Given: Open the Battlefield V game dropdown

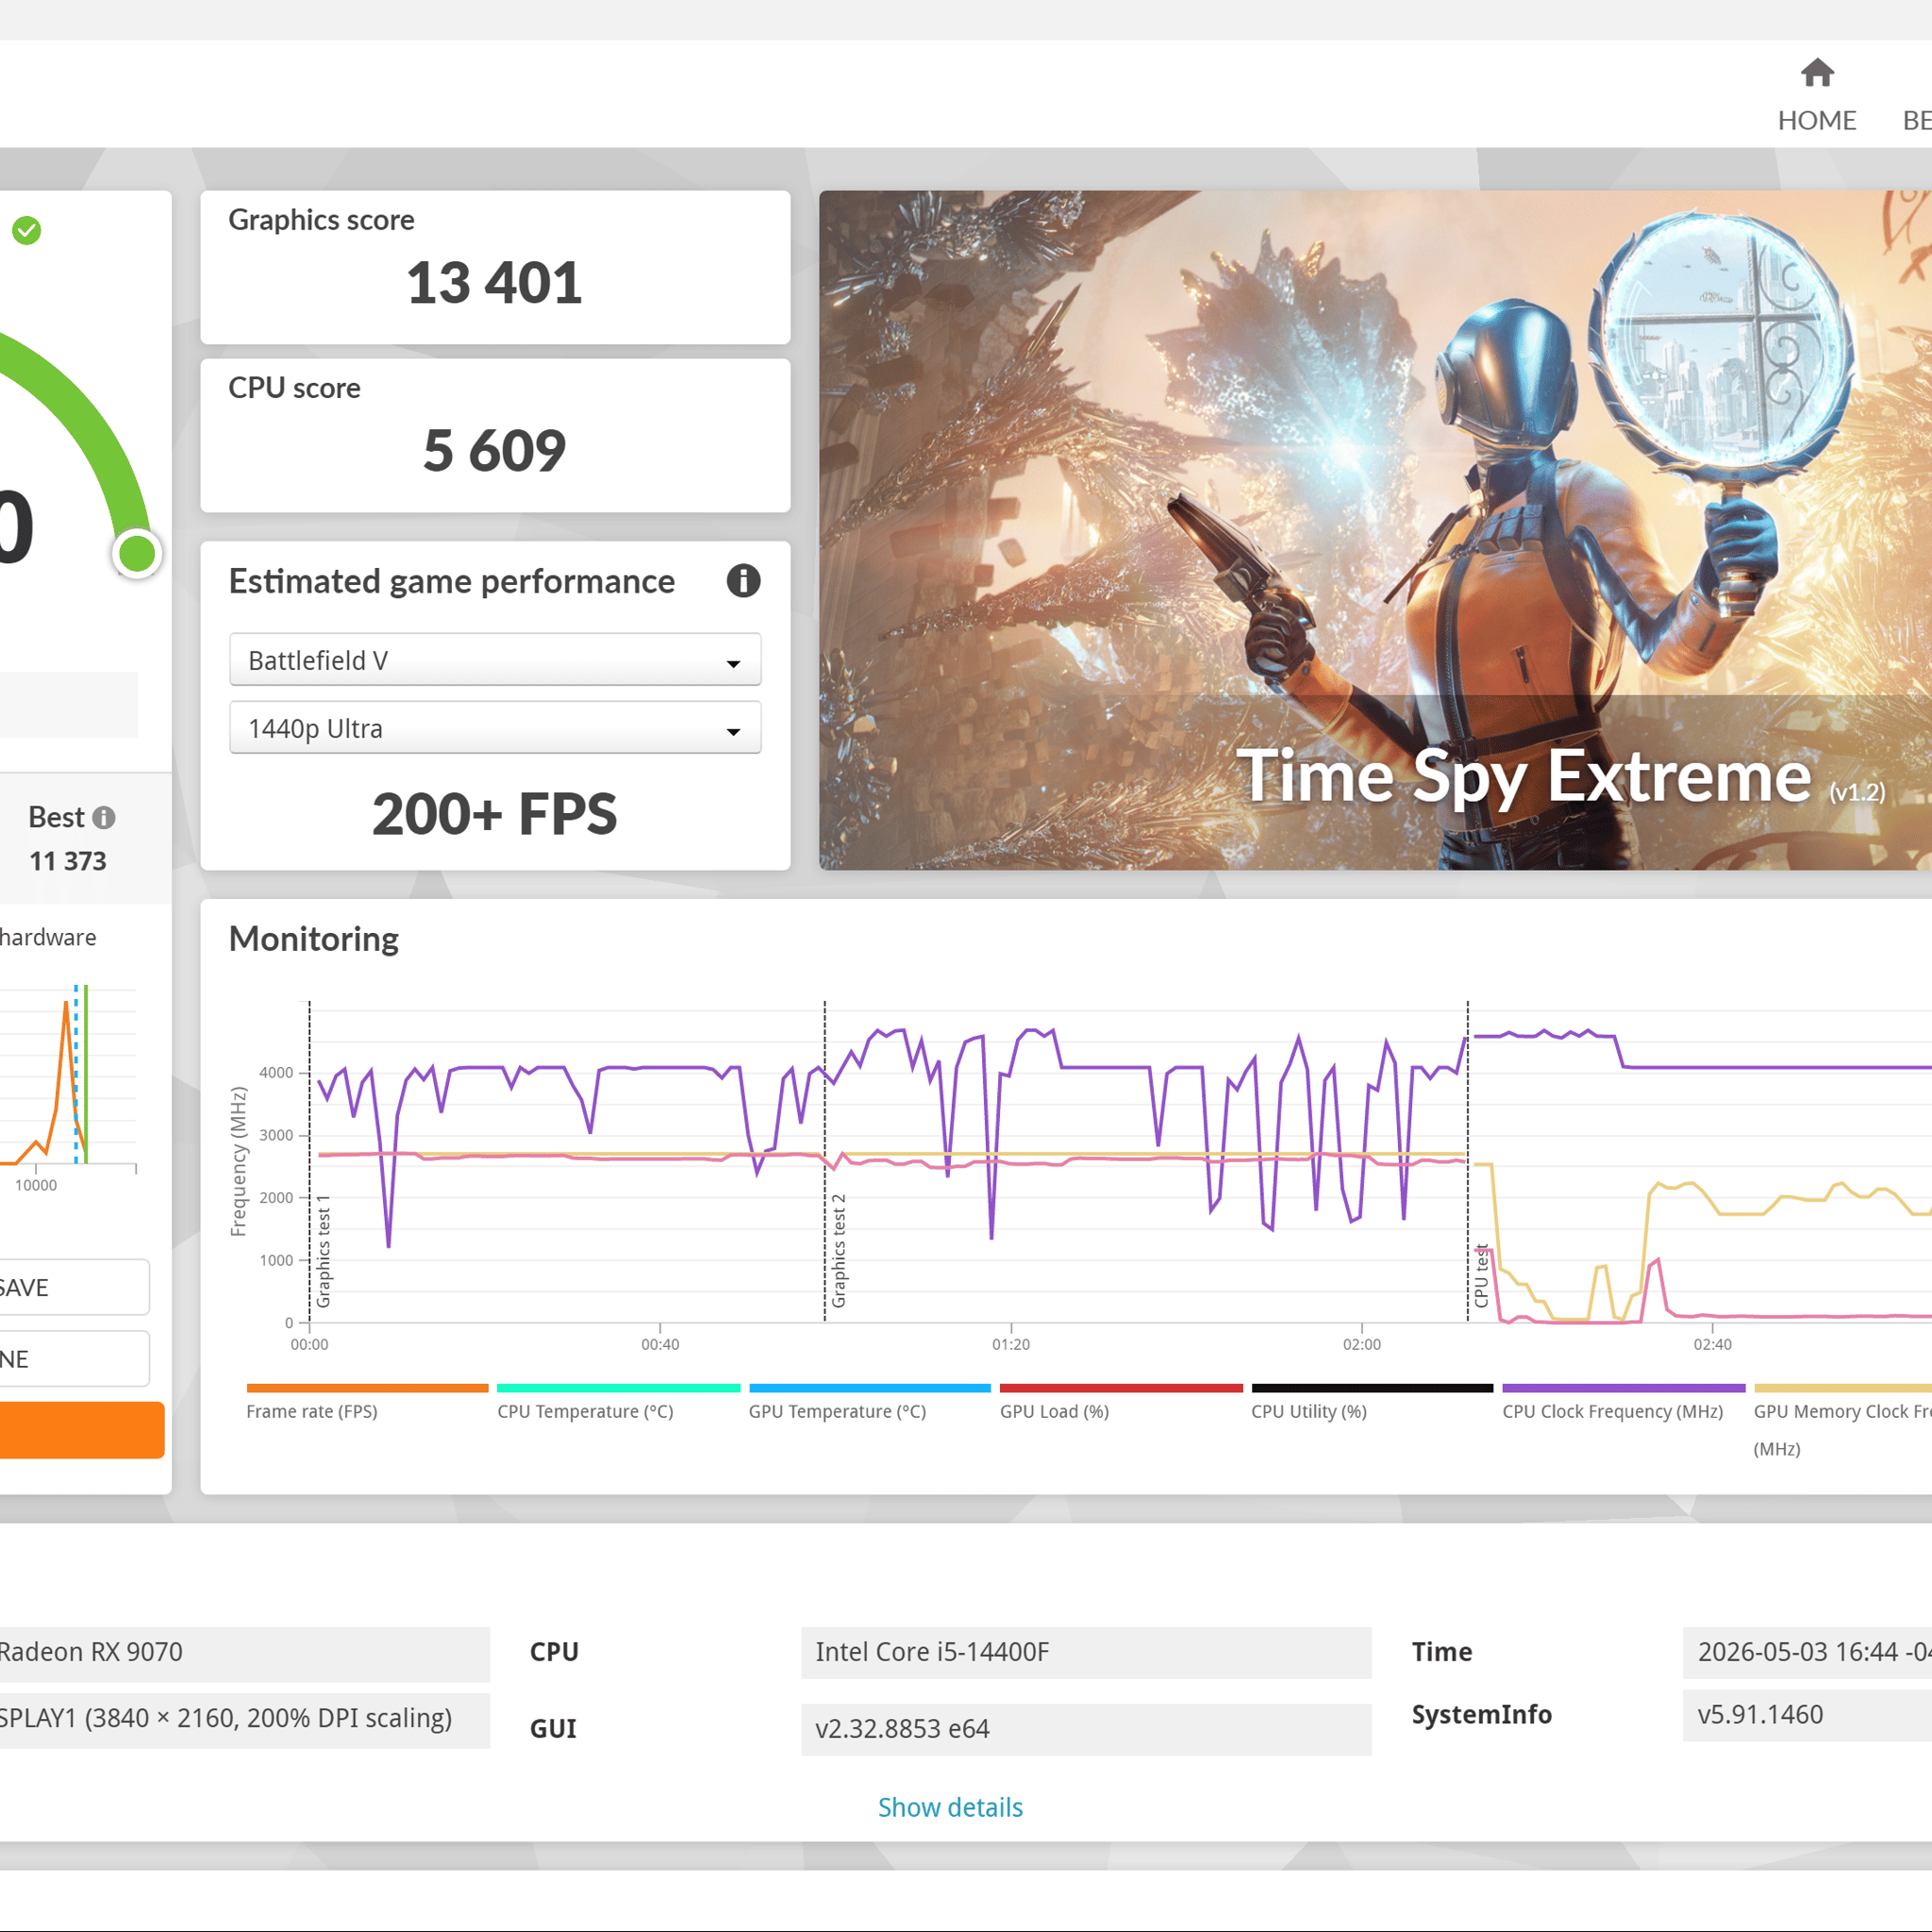Looking at the screenshot, I should (495, 660).
